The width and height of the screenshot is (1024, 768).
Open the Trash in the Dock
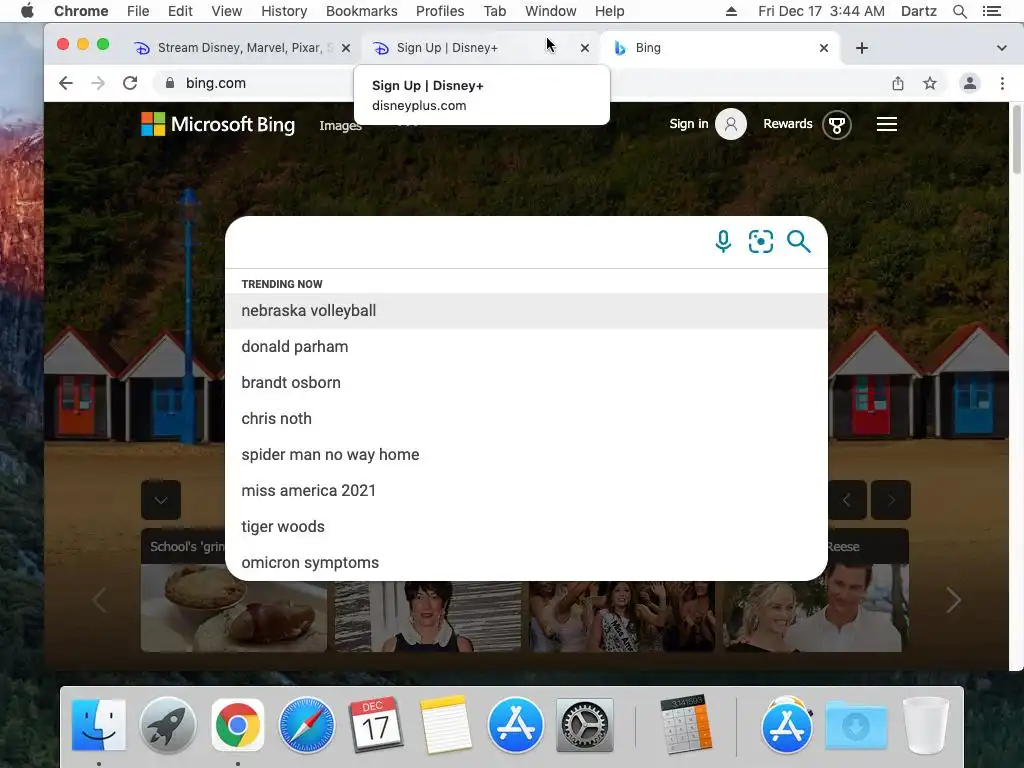pyautogui.click(x=925, y=725)
